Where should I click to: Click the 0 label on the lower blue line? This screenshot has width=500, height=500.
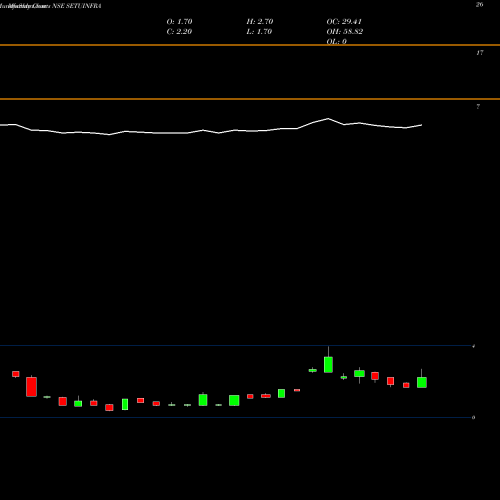(x=474, y=418)
